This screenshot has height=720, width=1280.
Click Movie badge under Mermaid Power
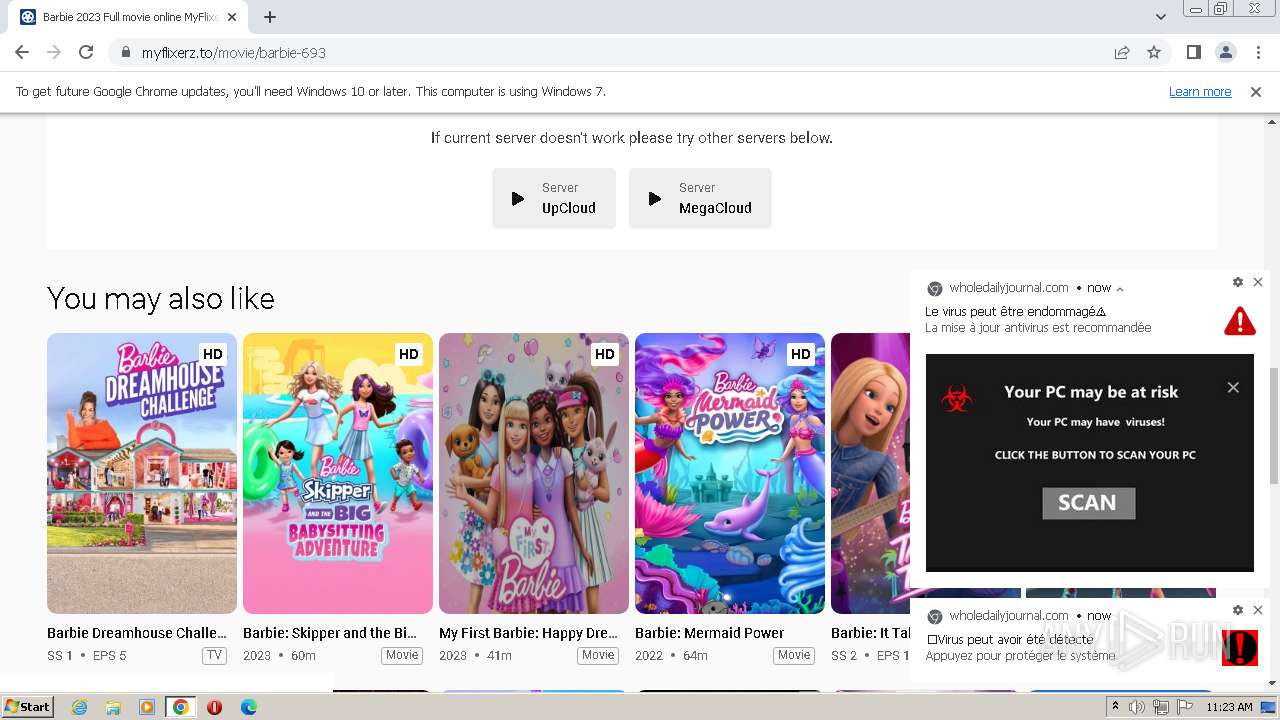tap(794, 655)
